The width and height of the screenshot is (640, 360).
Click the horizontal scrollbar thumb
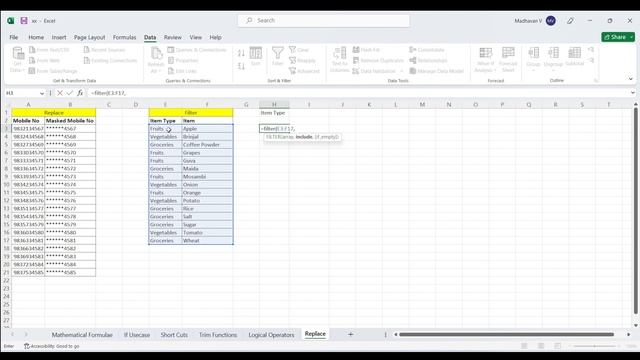(x=506, y=334)
